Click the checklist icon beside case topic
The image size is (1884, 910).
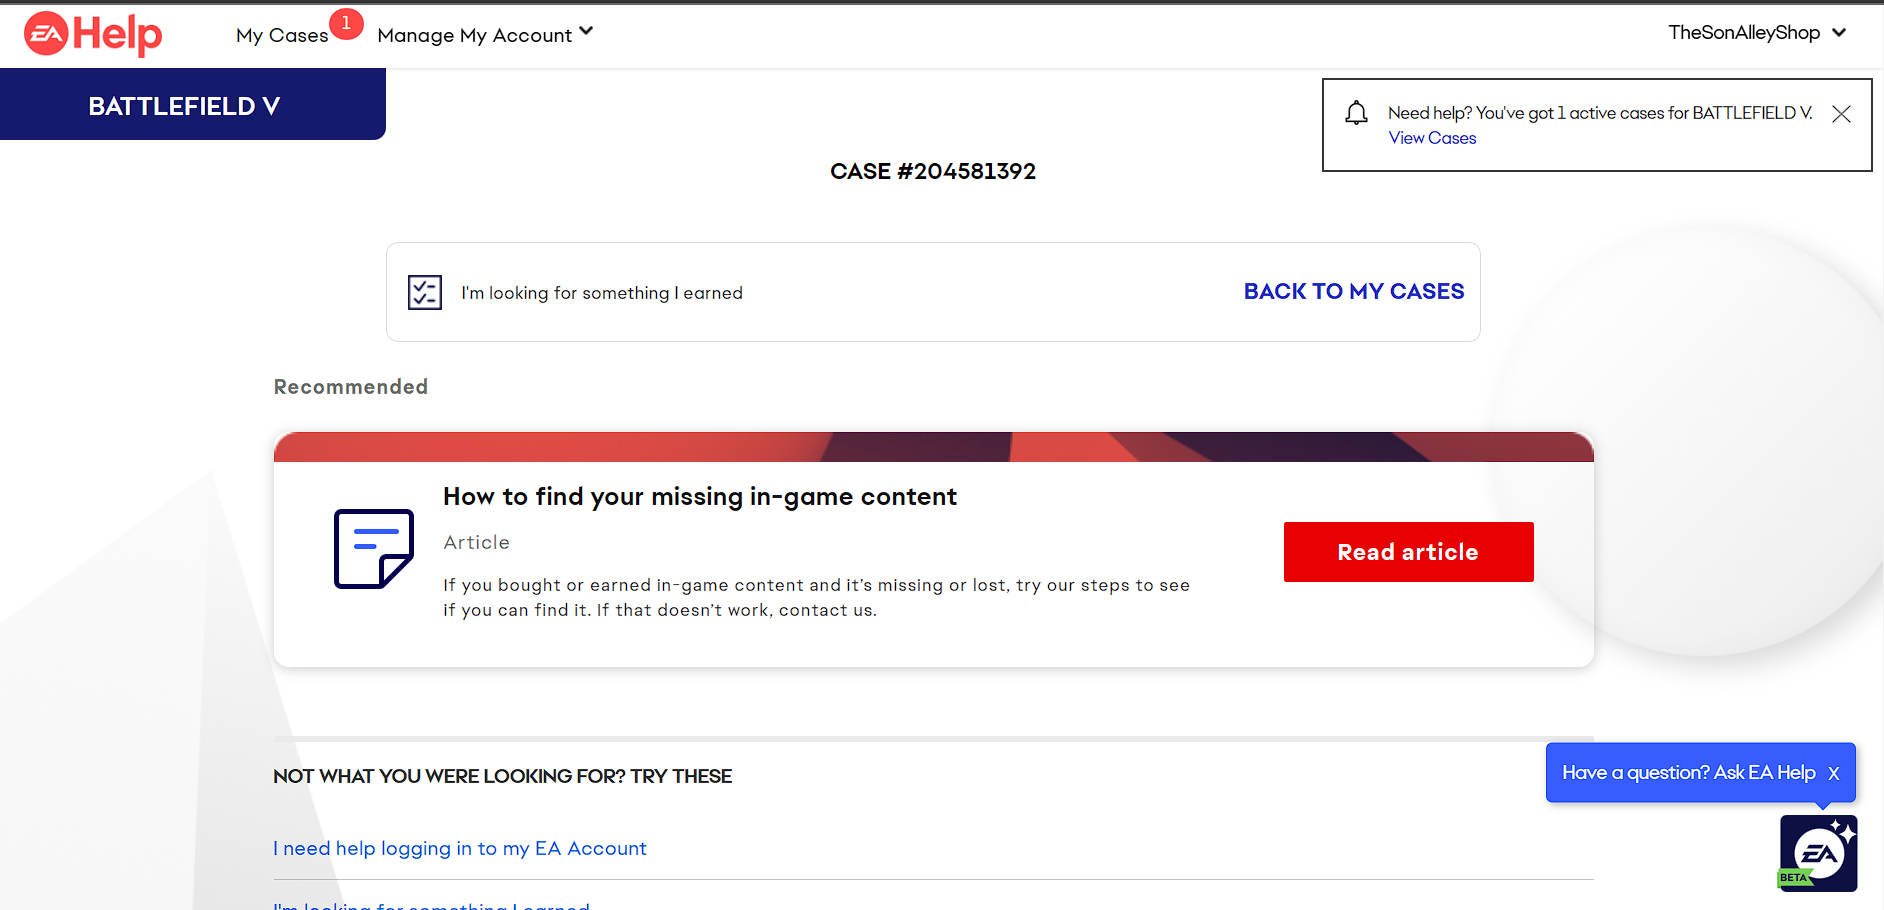coord(425,292)
